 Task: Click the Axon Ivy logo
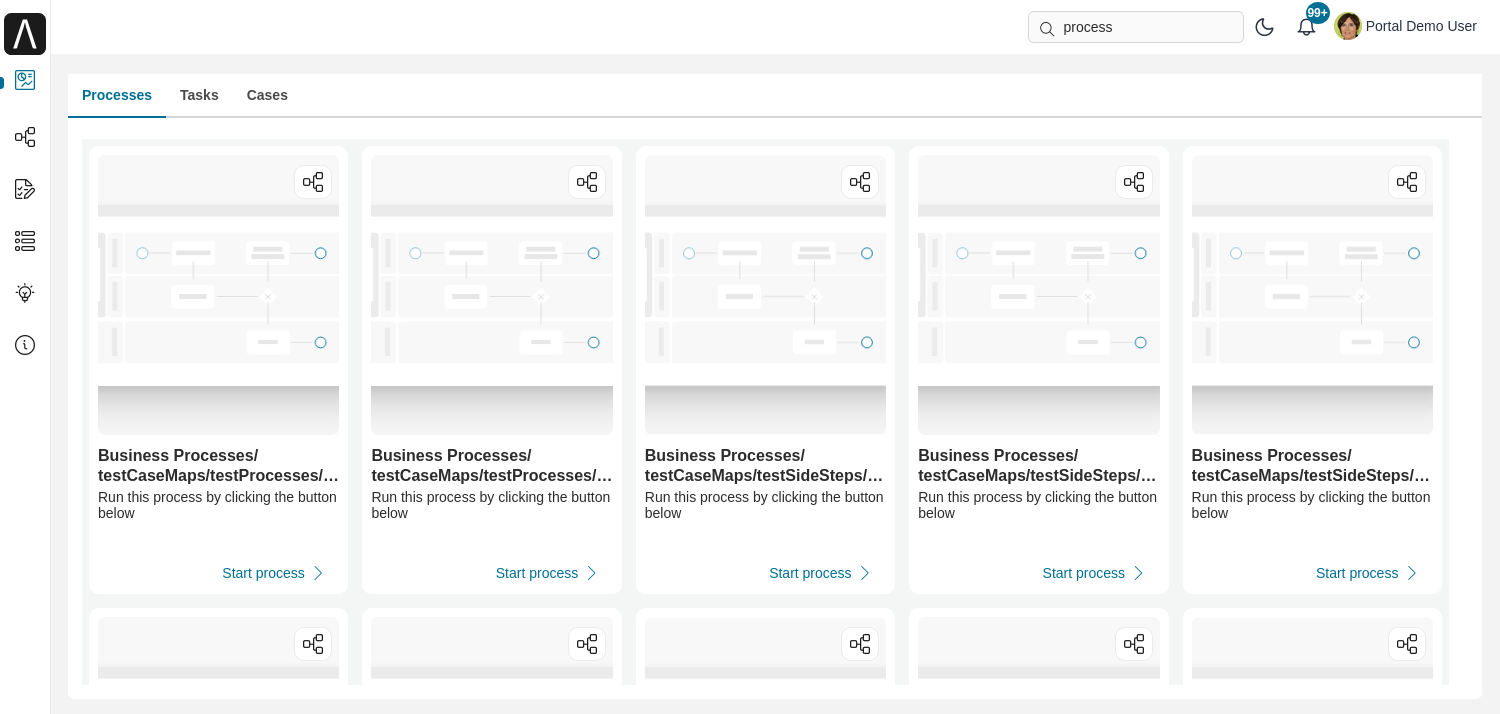click(x=25, y=33)
